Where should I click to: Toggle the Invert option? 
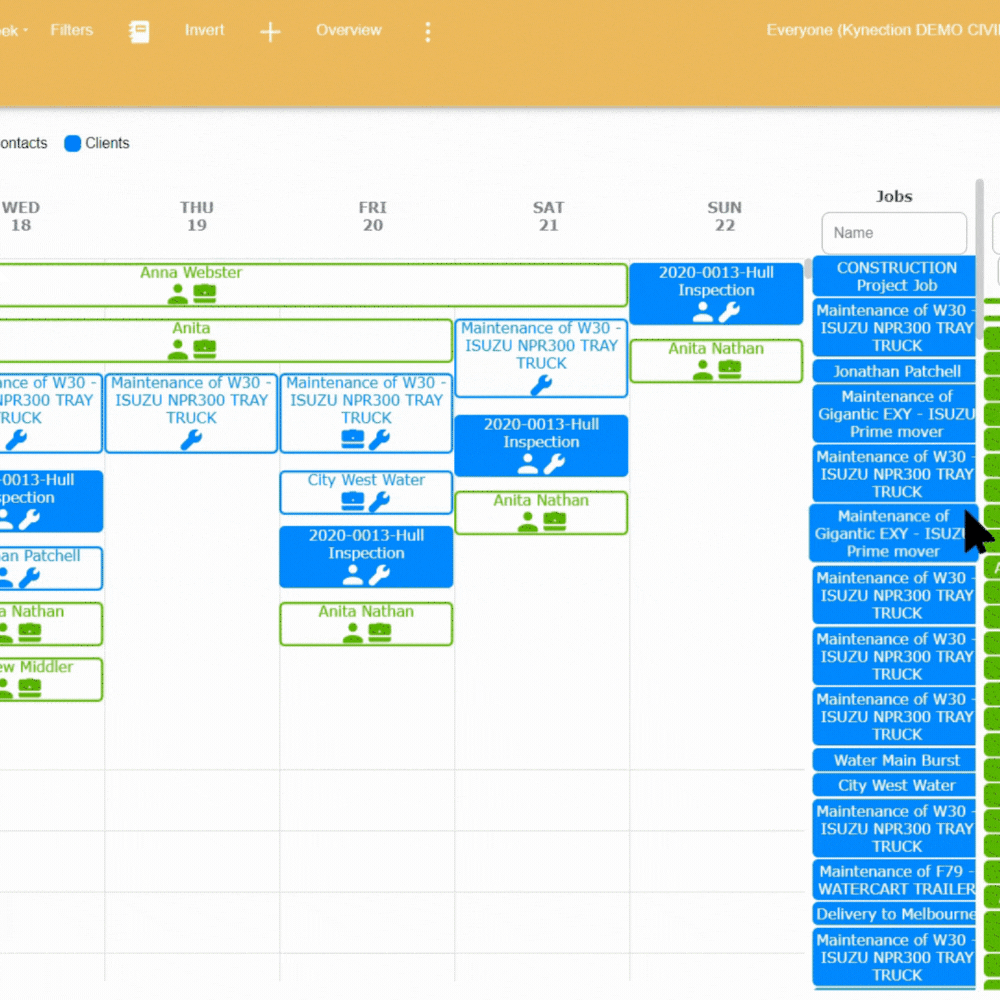204,30
